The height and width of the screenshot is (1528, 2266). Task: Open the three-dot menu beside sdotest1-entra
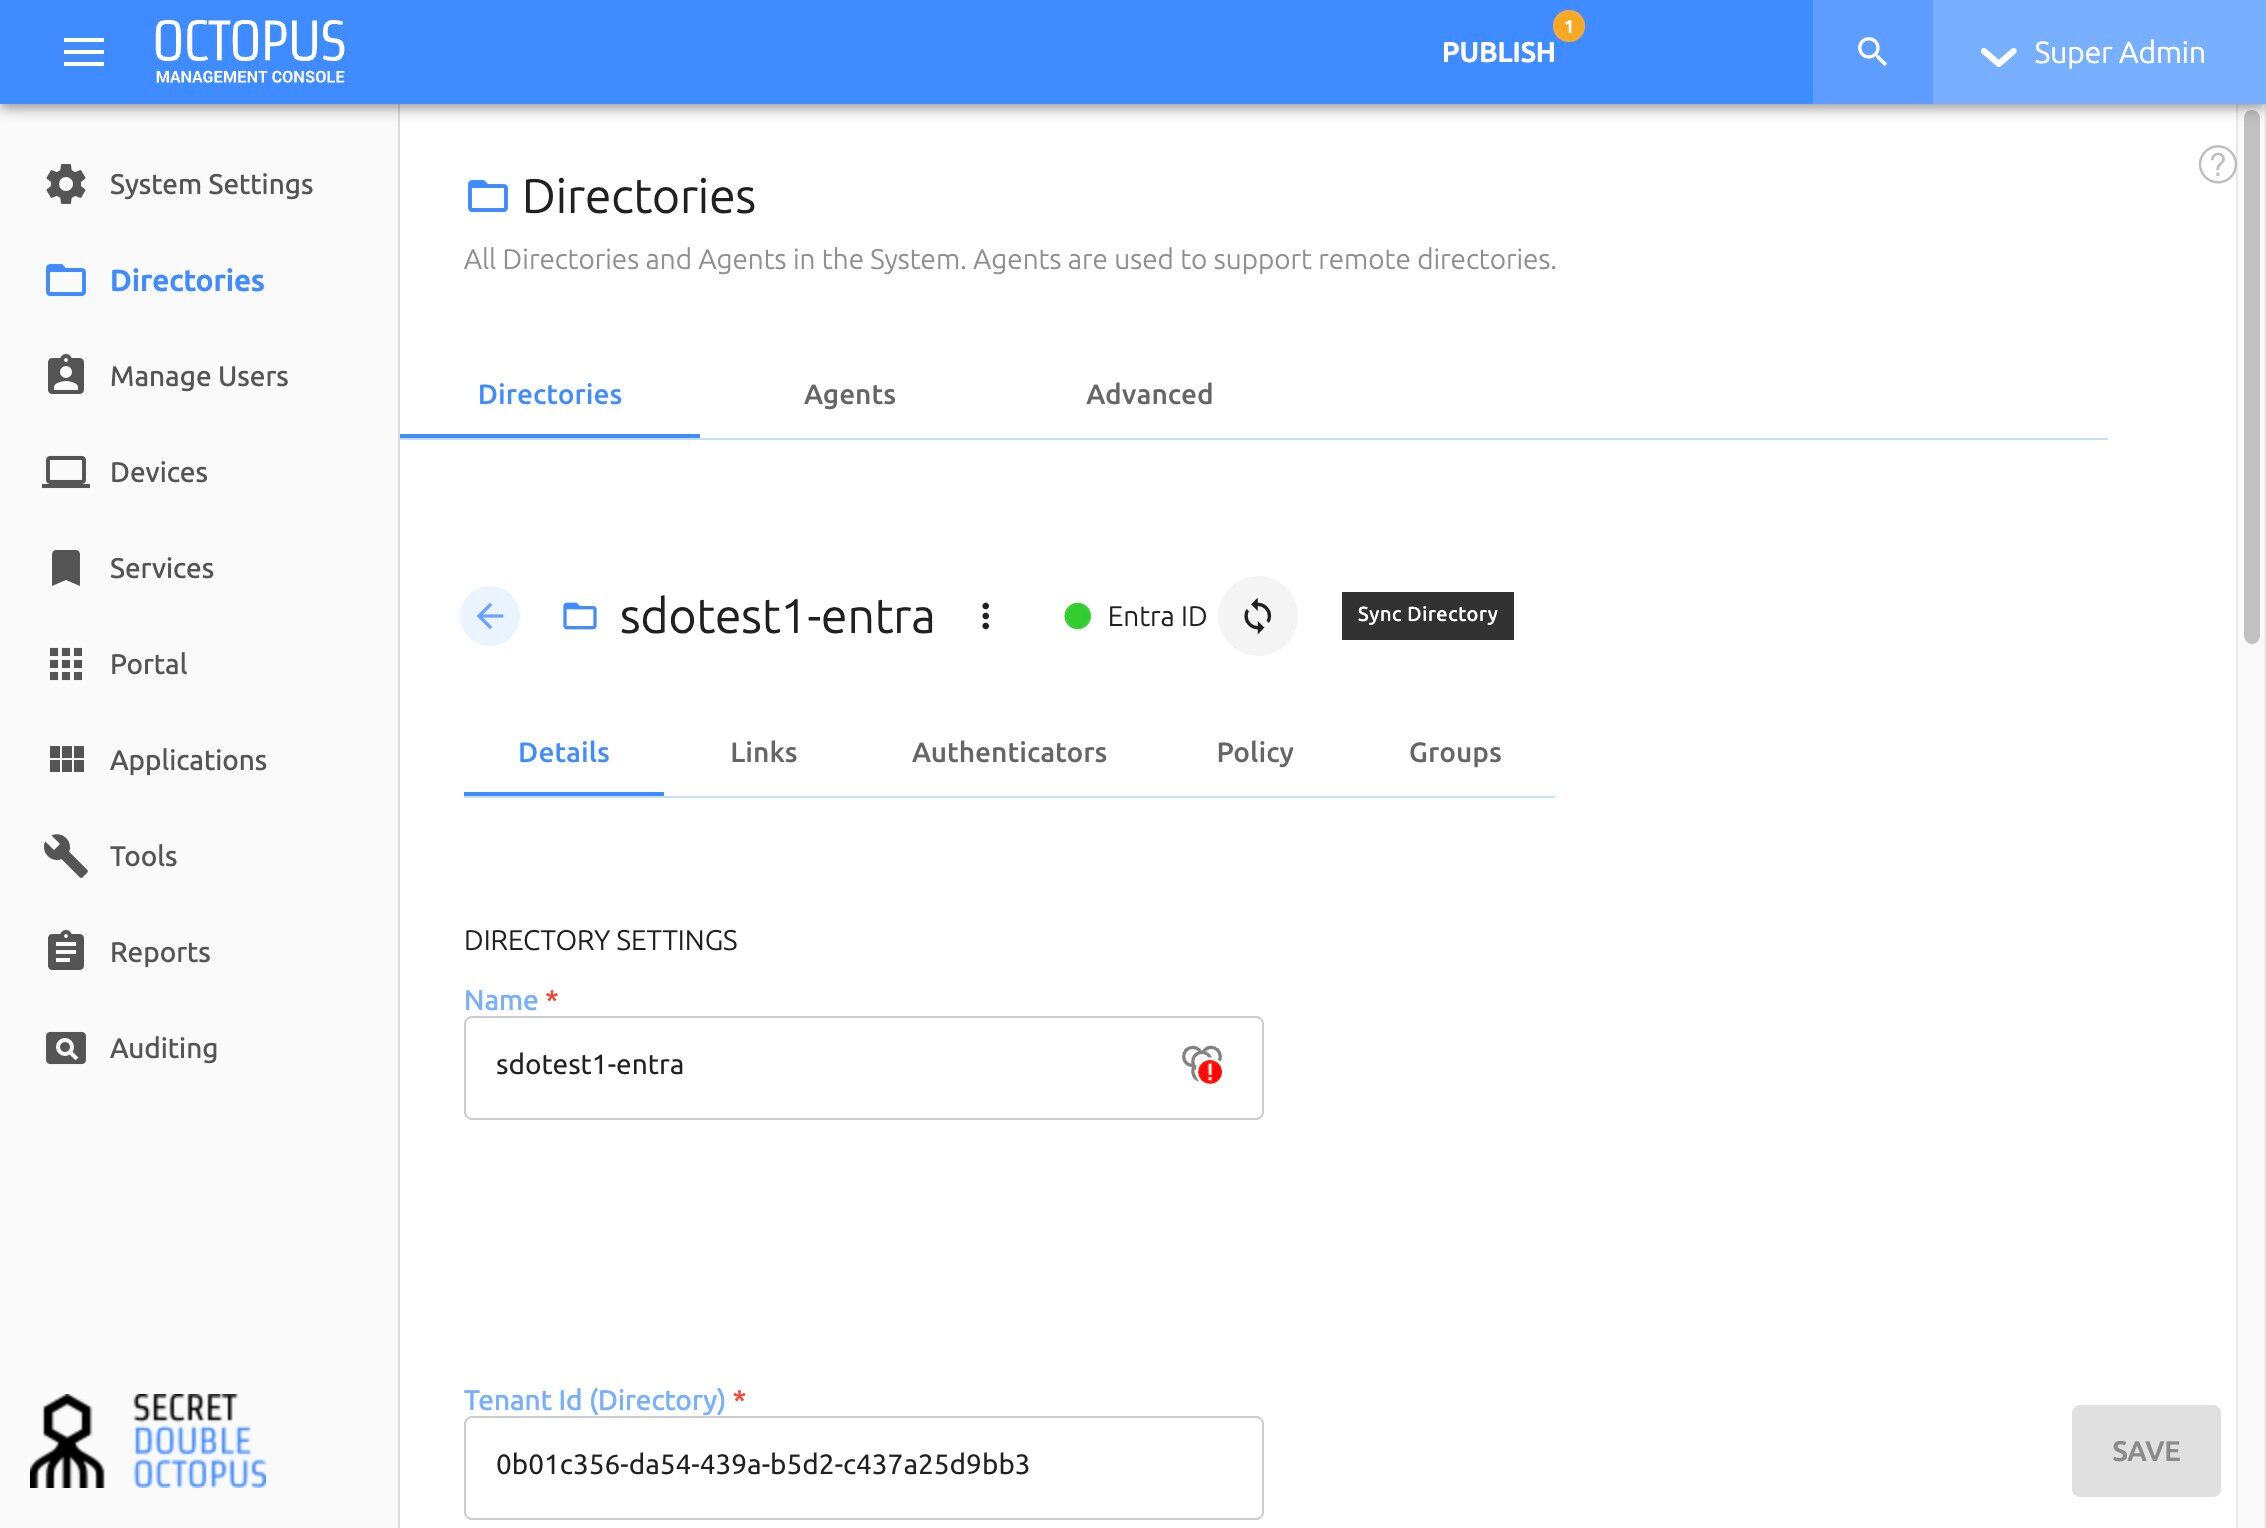(x=986, y=616)
